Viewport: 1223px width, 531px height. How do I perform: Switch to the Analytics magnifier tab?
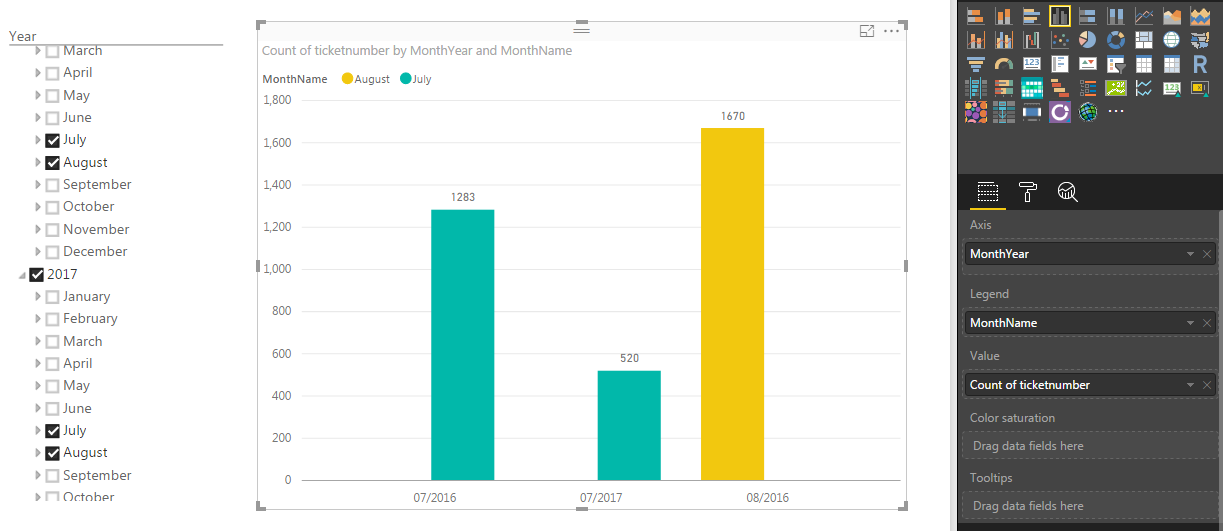[x=1067, y=192]
